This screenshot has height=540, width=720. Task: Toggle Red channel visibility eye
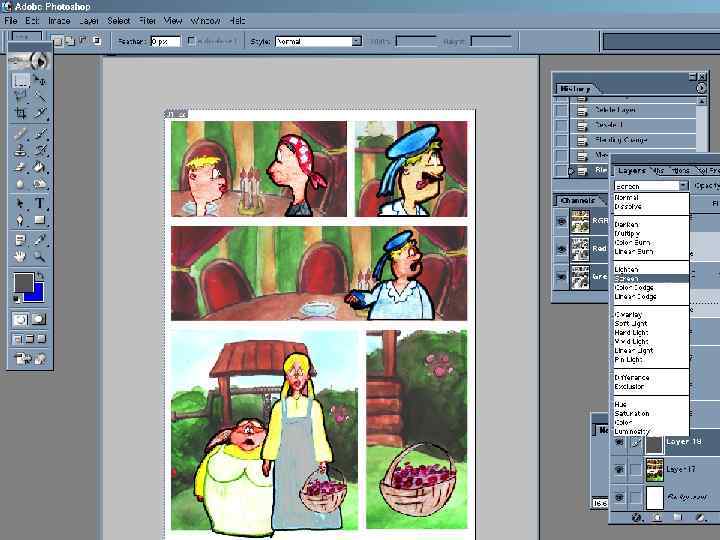pyautogui.click(x=562, y=249)
